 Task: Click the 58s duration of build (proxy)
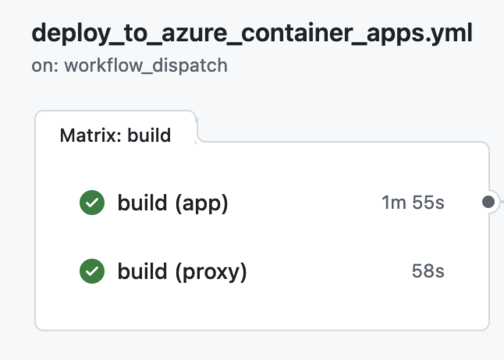(428, 271)
